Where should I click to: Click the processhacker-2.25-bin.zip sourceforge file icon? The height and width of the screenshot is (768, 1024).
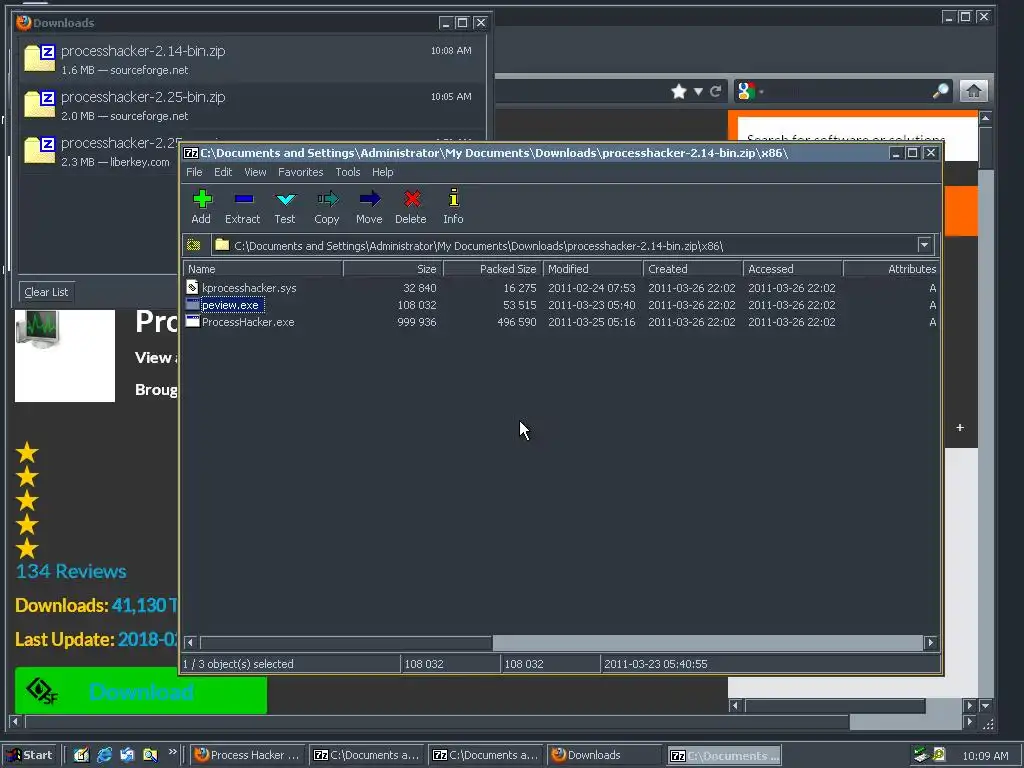40,104
